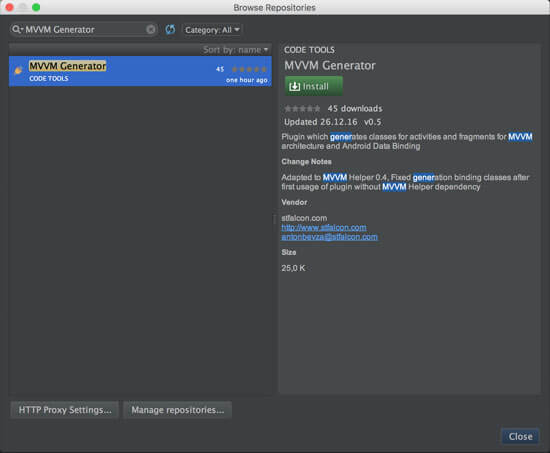Click the '45 downloads' text
The width and height of the screenshot is (550, 453).
tap(355, 108)
